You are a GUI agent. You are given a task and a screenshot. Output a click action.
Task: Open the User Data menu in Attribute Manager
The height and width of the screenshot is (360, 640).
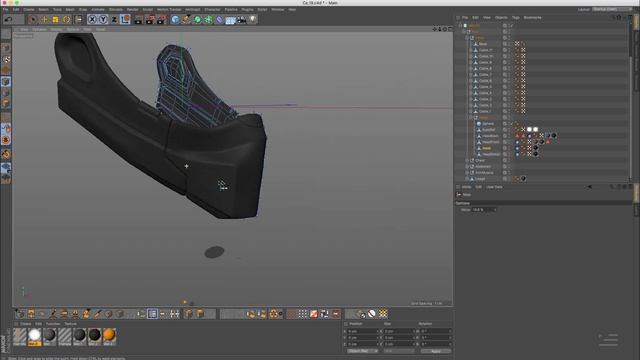(x=494, y=187)
